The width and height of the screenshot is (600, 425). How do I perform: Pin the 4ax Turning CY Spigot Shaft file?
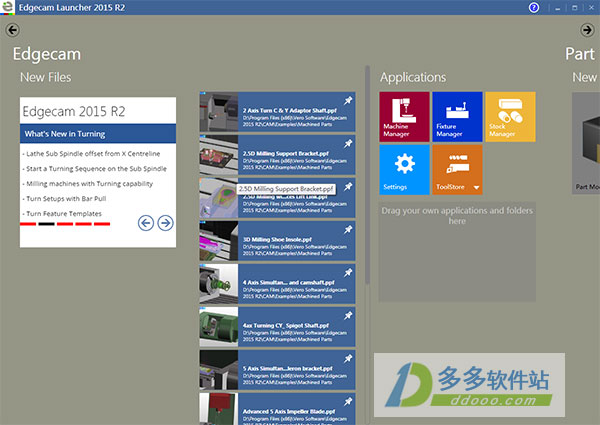(347, 316)
